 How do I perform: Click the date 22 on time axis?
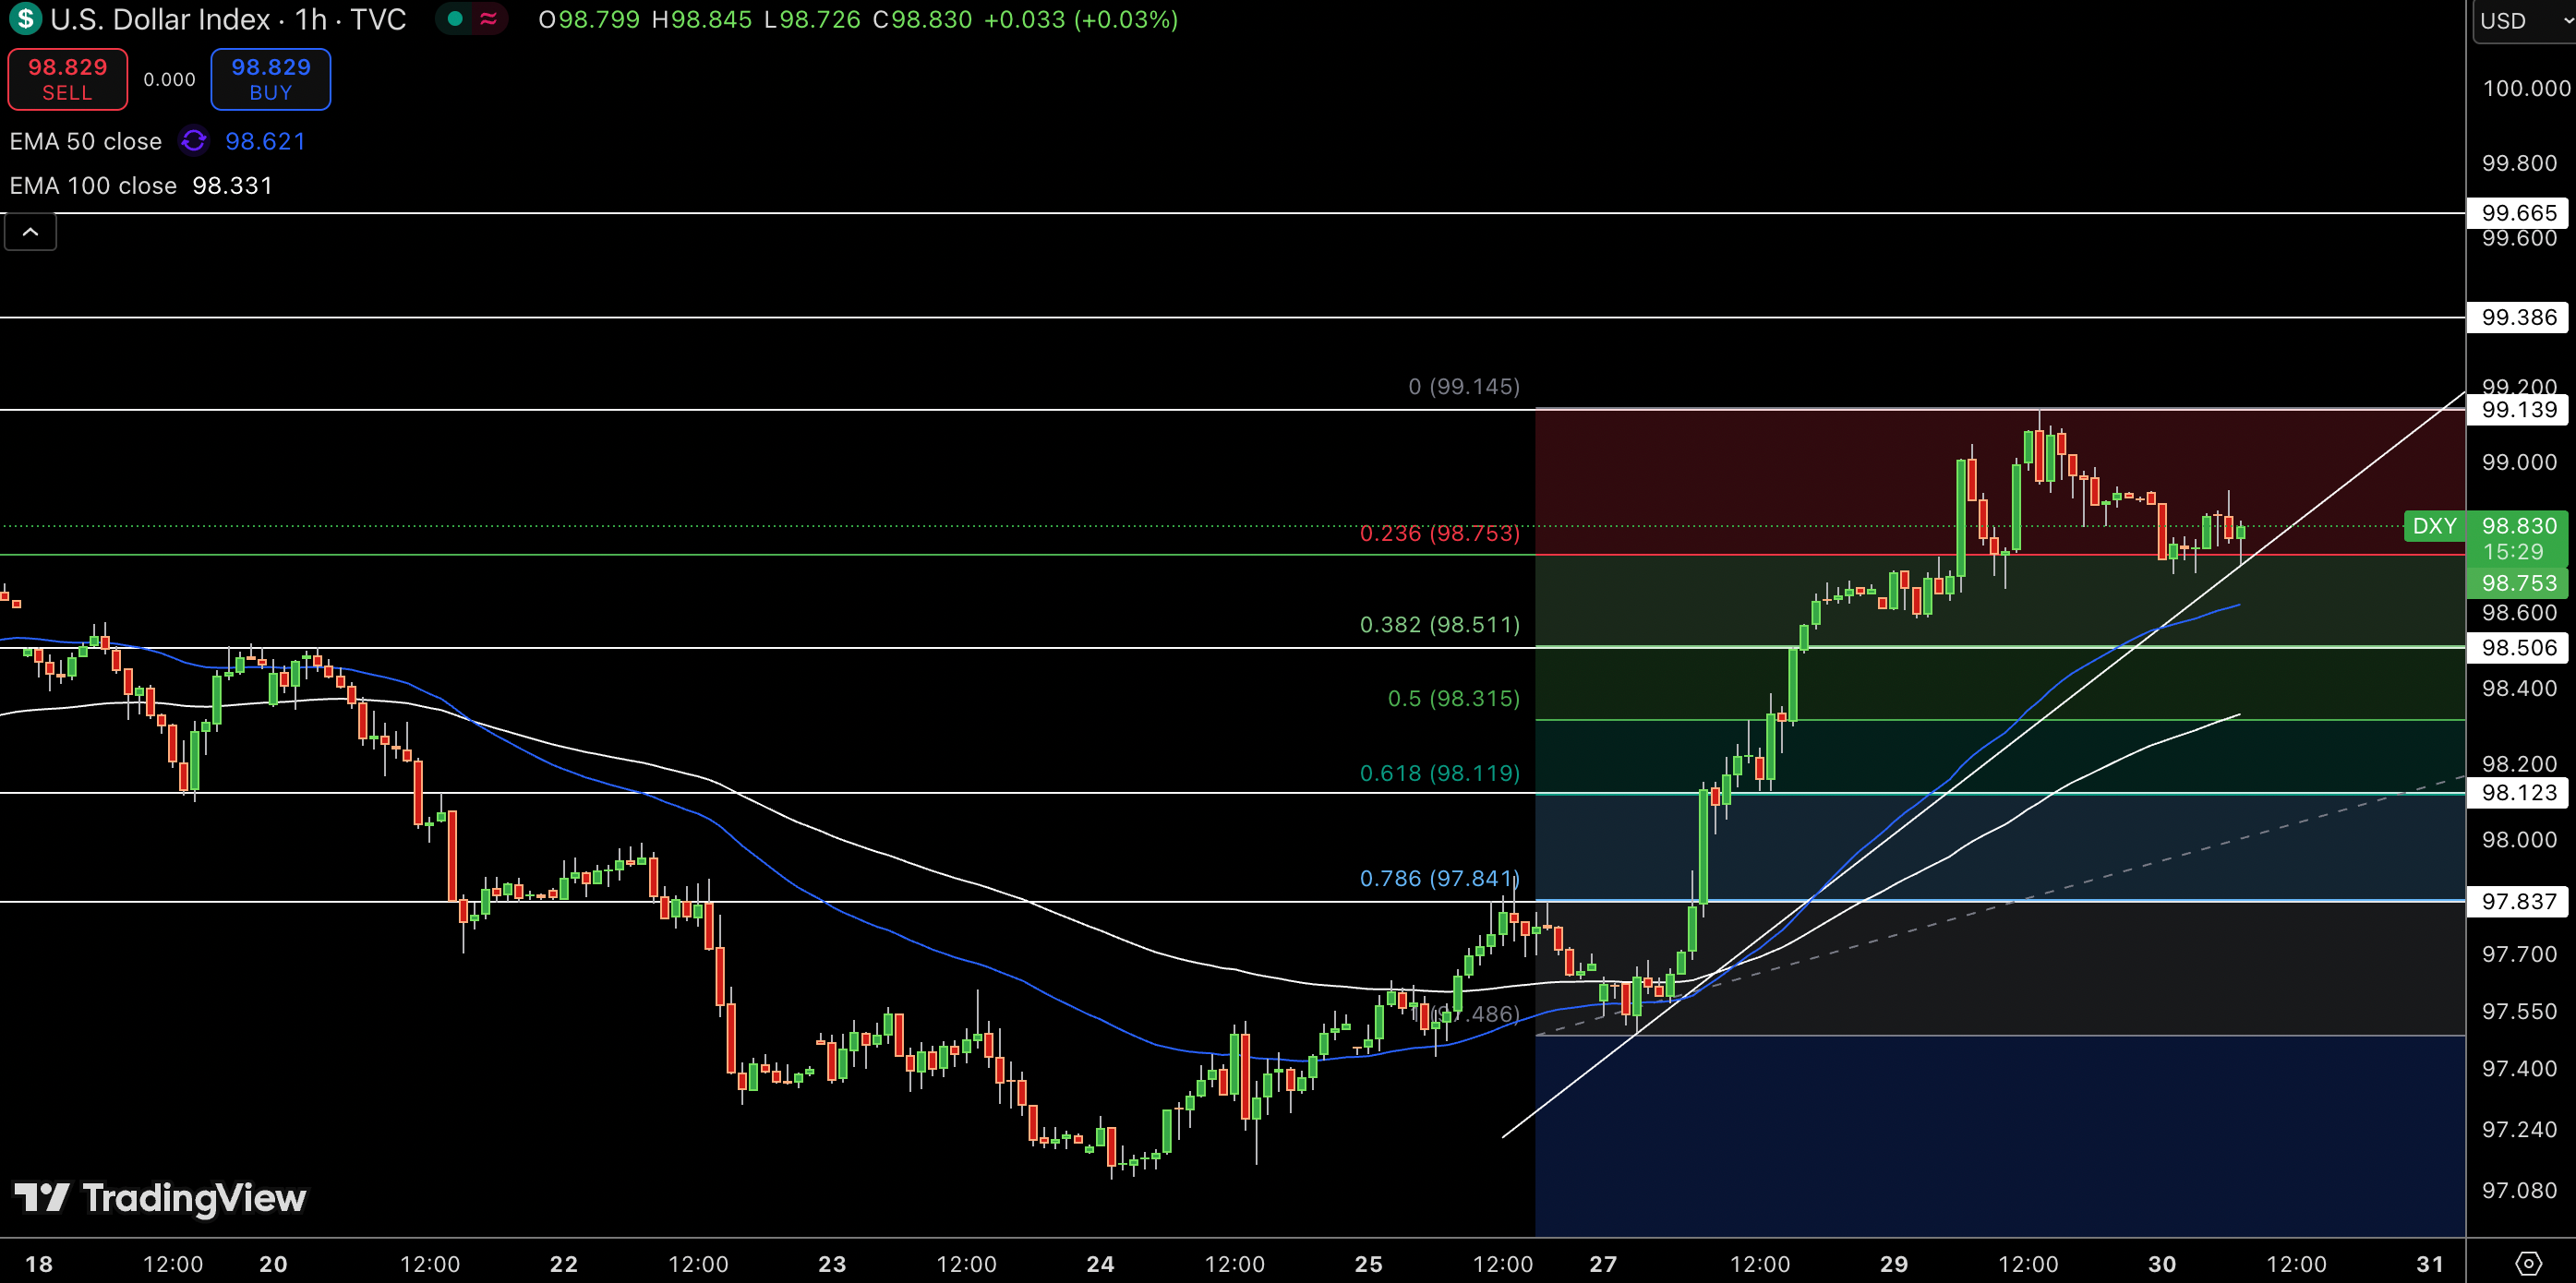click(x=564, y=1264)
